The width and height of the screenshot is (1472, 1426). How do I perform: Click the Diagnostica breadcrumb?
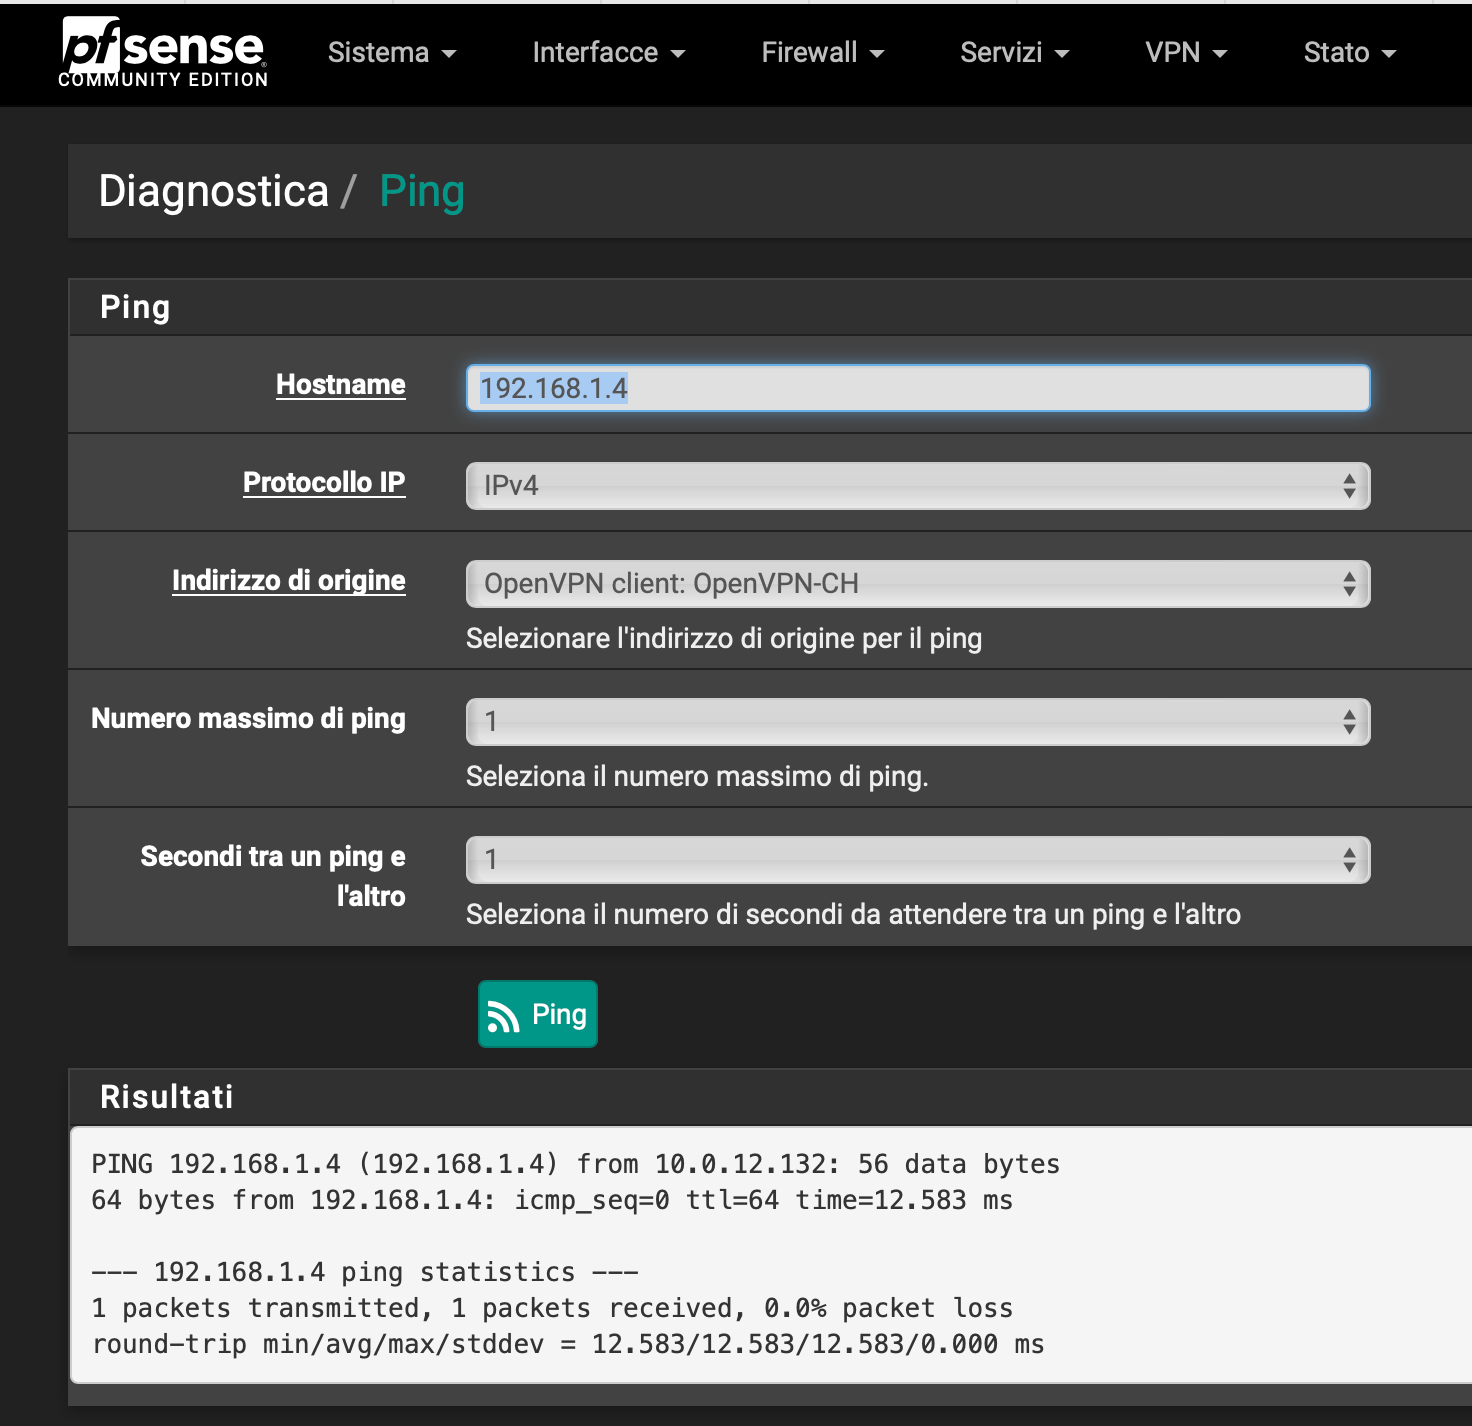[214, 191]
